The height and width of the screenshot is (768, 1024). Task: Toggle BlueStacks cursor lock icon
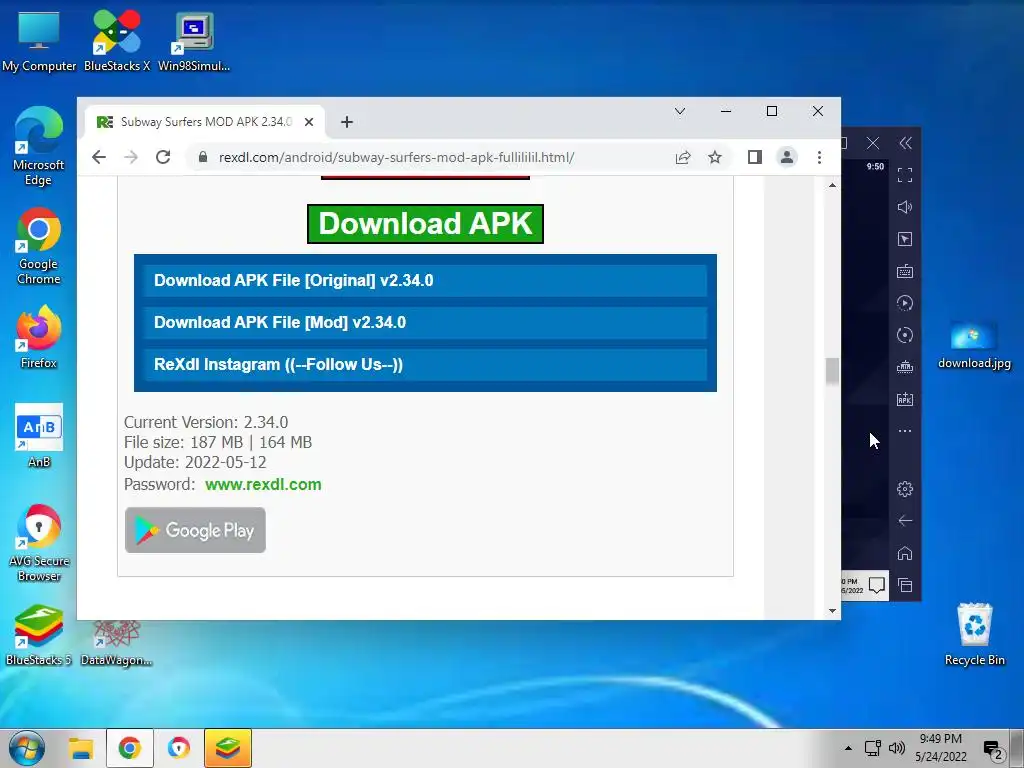coord(905,239)
